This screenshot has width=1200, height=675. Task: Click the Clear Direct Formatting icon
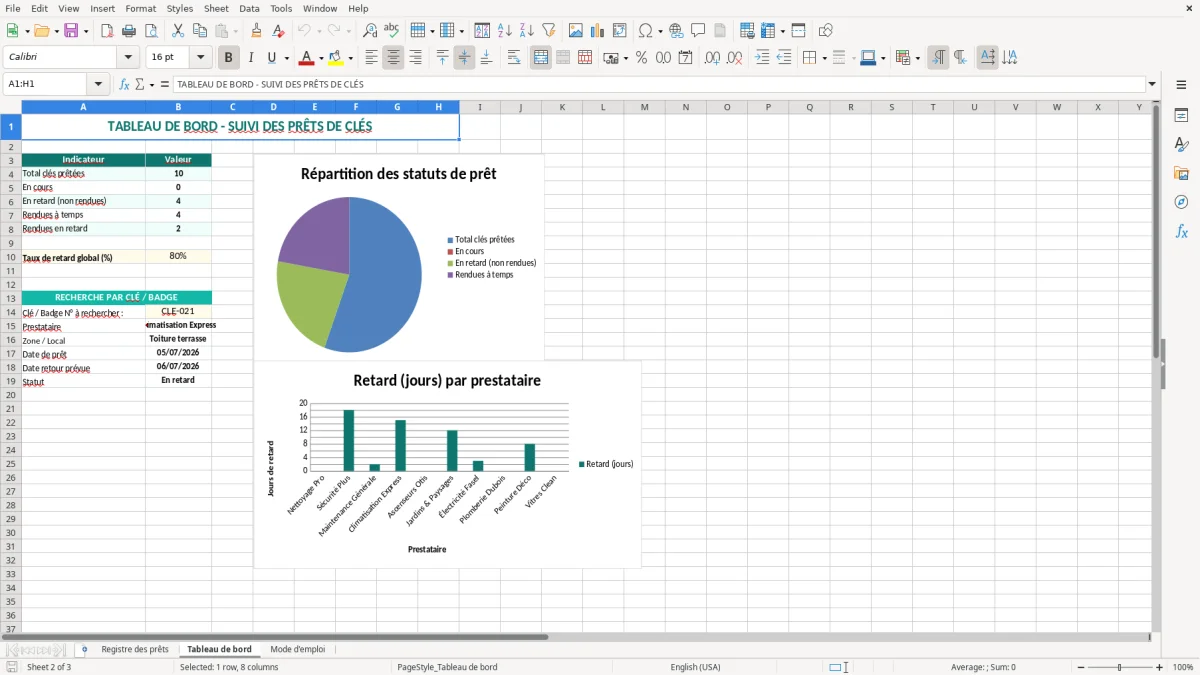click(x=279, y=31)
